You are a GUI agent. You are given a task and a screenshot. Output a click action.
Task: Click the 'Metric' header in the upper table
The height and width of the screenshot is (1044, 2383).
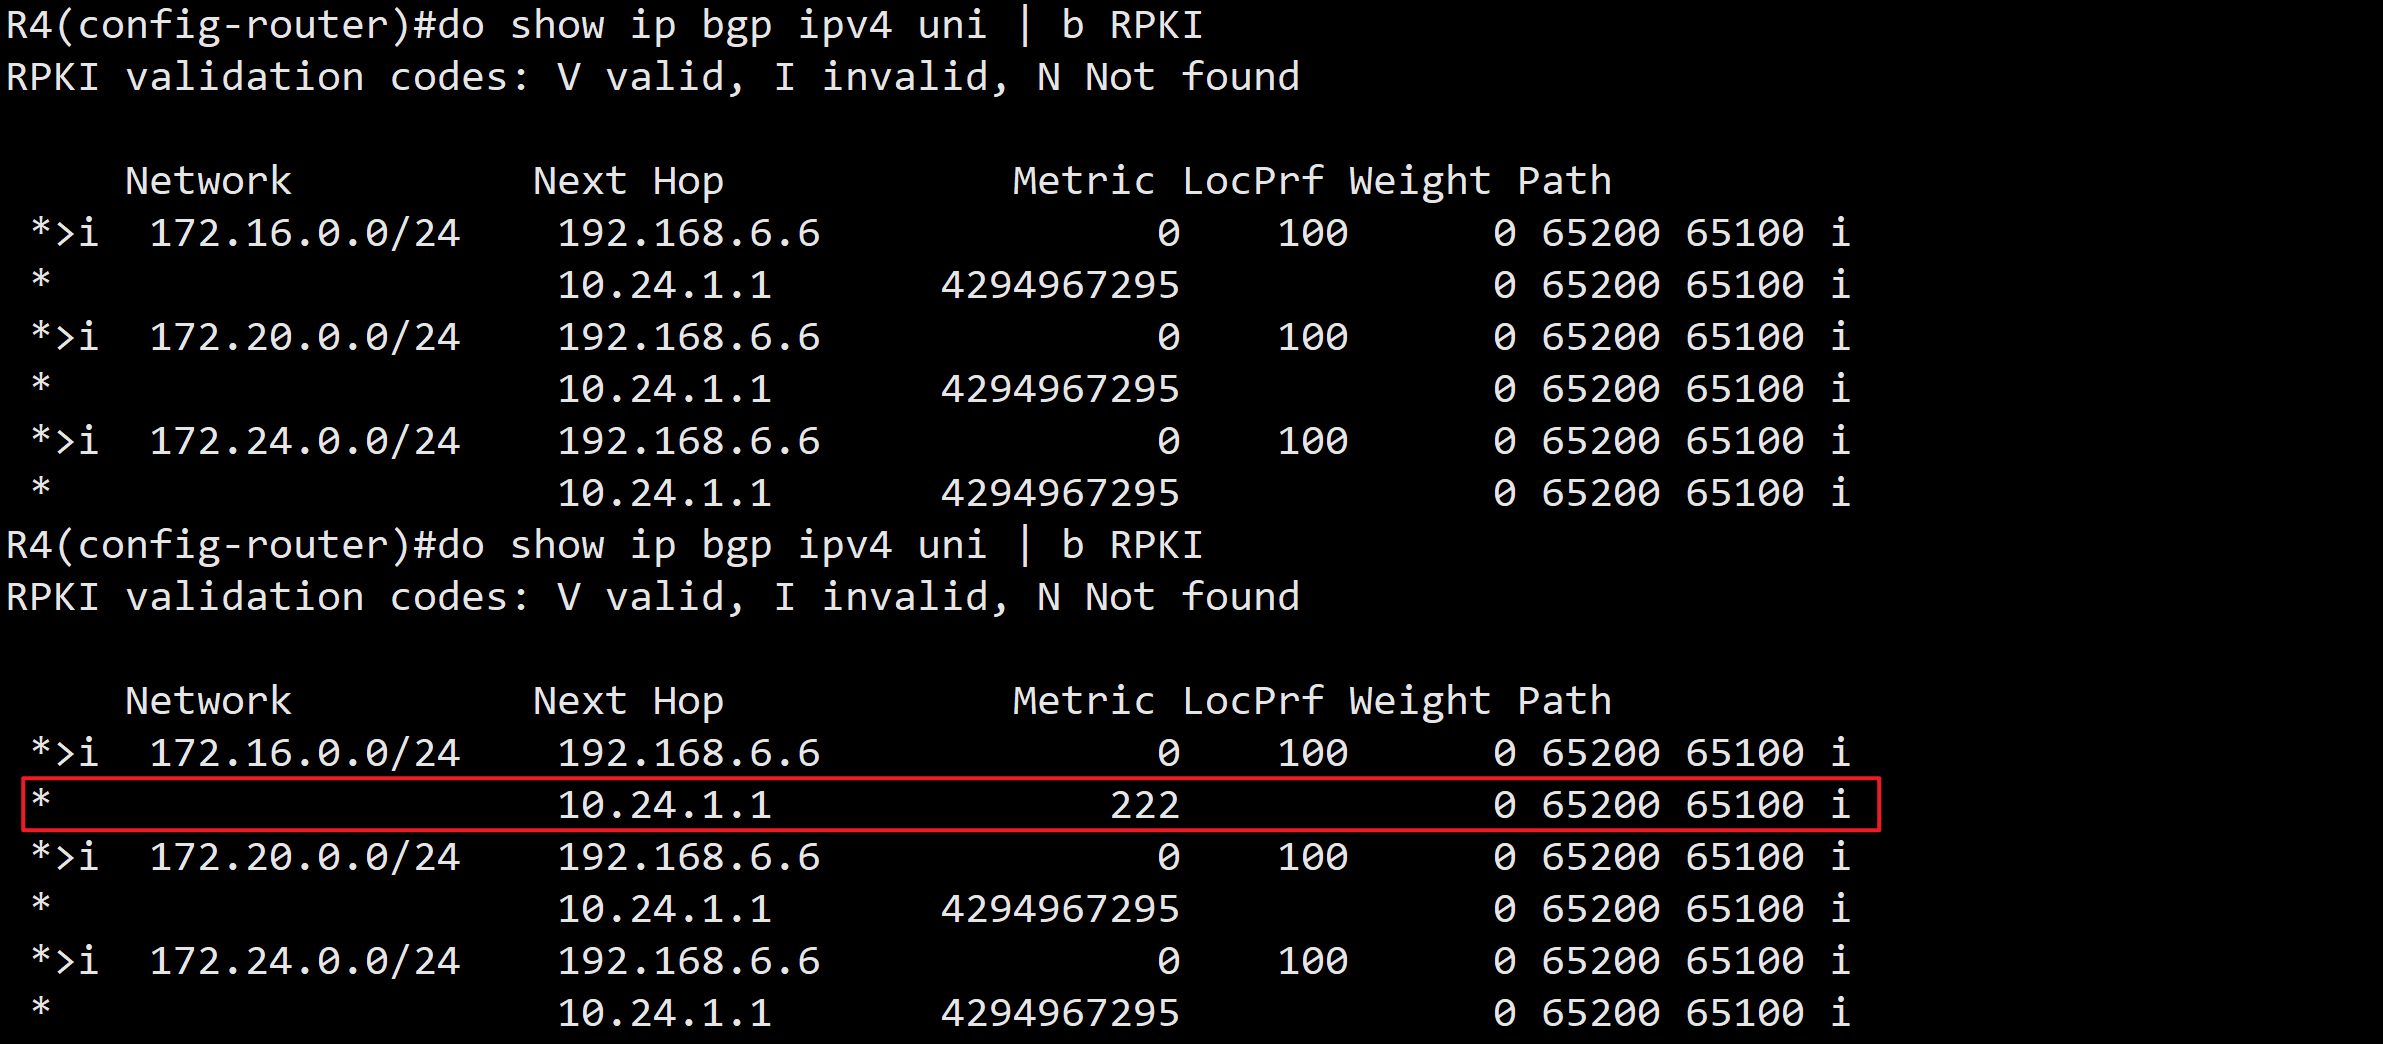[x=1084, y=181]
